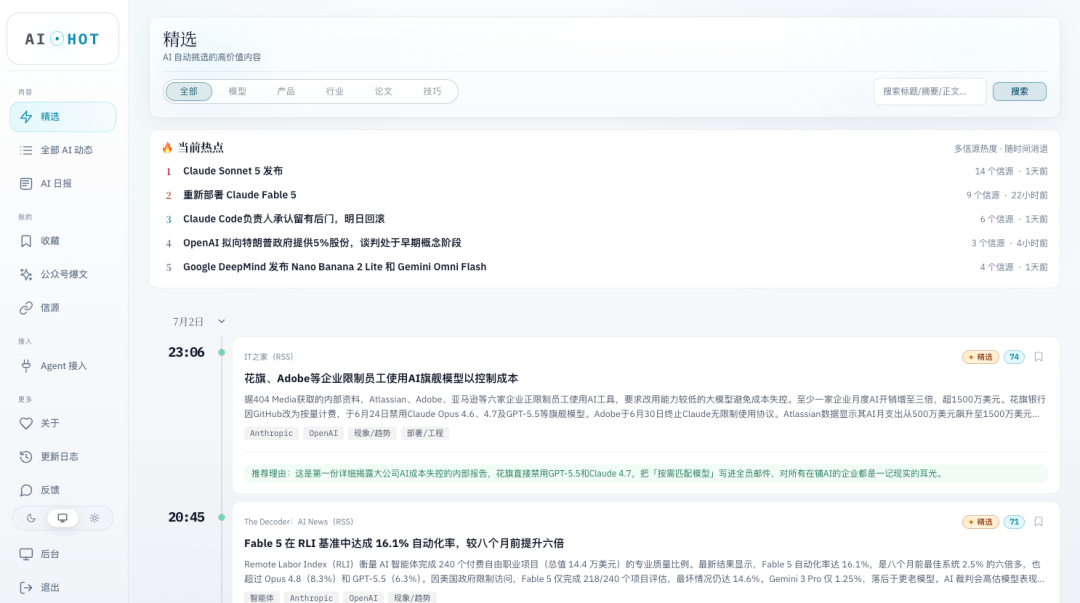The width and height of the screenshot is (1080, 603).
Task: Click the 部署/工程 tag
Action: click(x=425, y=433)
